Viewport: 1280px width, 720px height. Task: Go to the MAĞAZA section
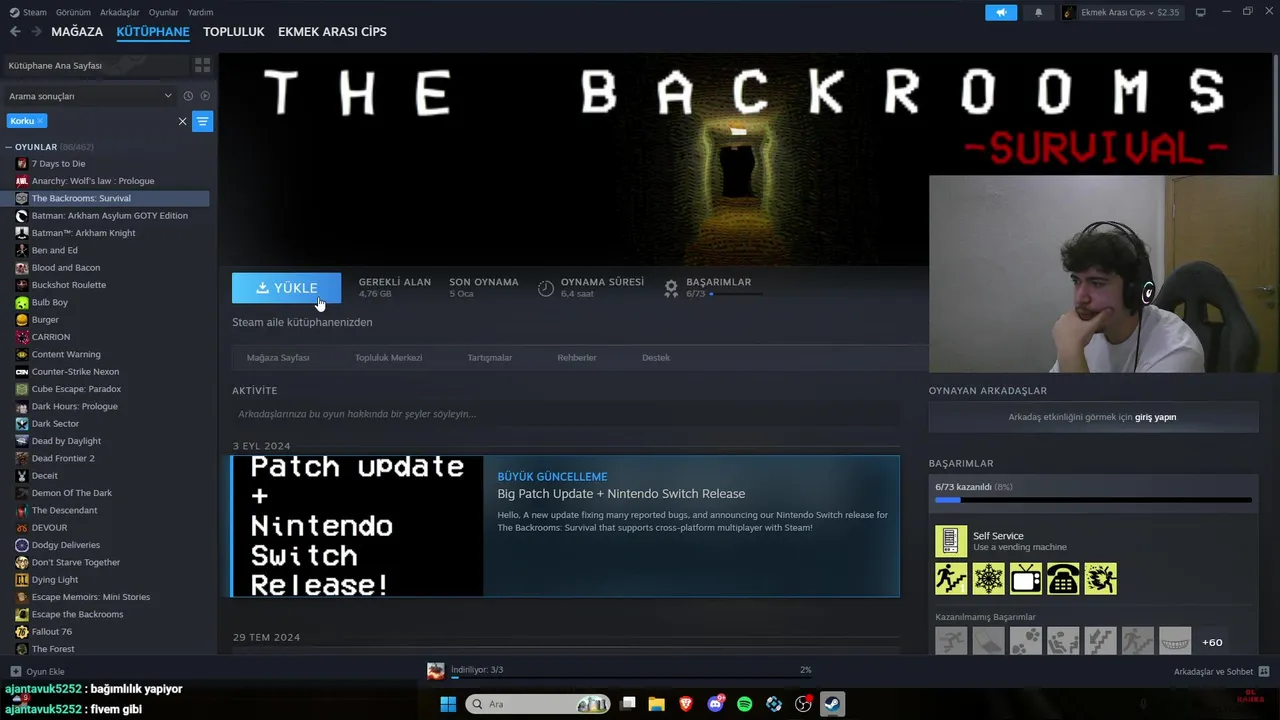tap(77, 32)
